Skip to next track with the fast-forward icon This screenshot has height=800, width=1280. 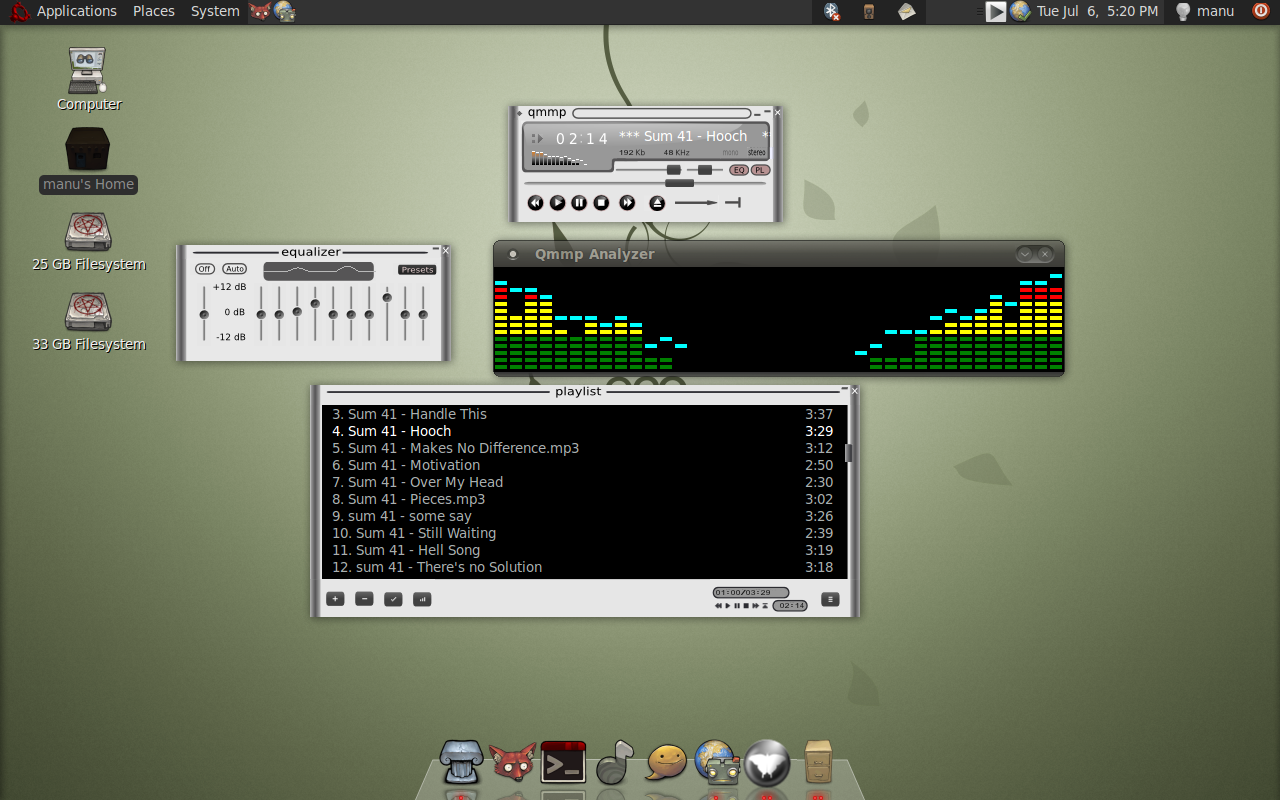click(626, 202)
